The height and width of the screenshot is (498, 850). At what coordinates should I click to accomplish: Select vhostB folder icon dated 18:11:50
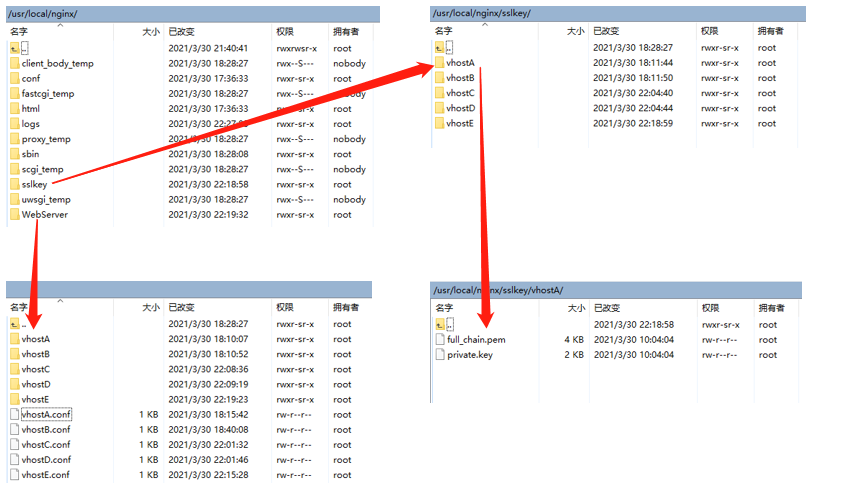coord(440,78)
